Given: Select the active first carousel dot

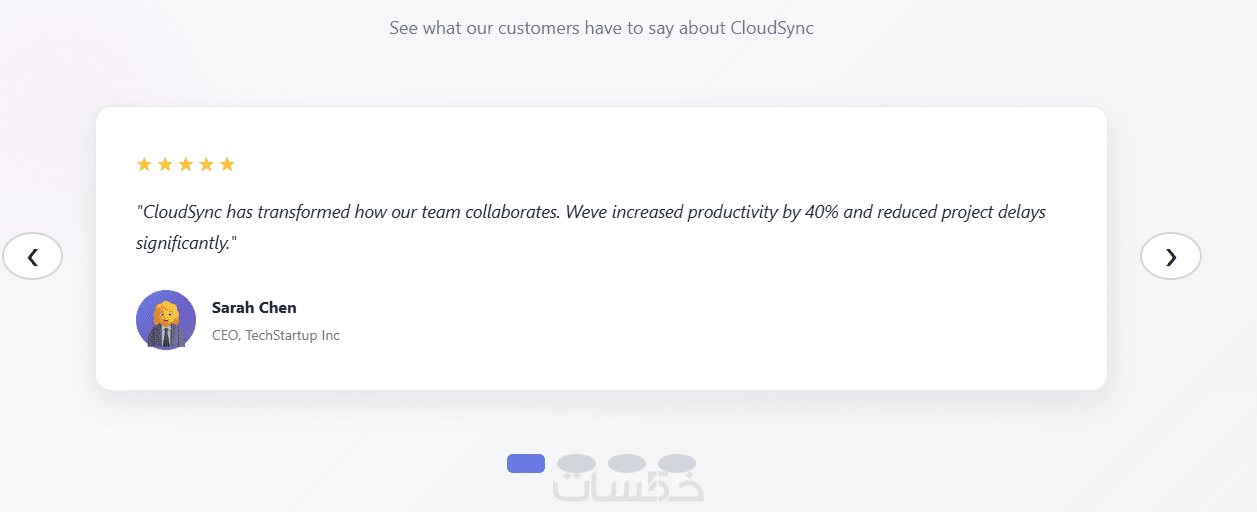Looking at the screenshot, I should (526, 463).
